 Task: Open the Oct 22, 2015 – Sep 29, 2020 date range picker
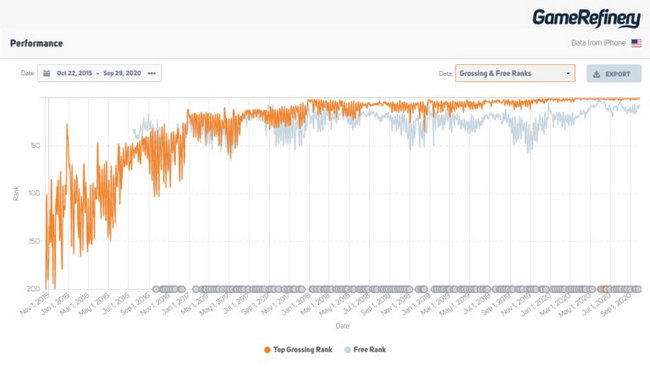click(x=99, y=73)
